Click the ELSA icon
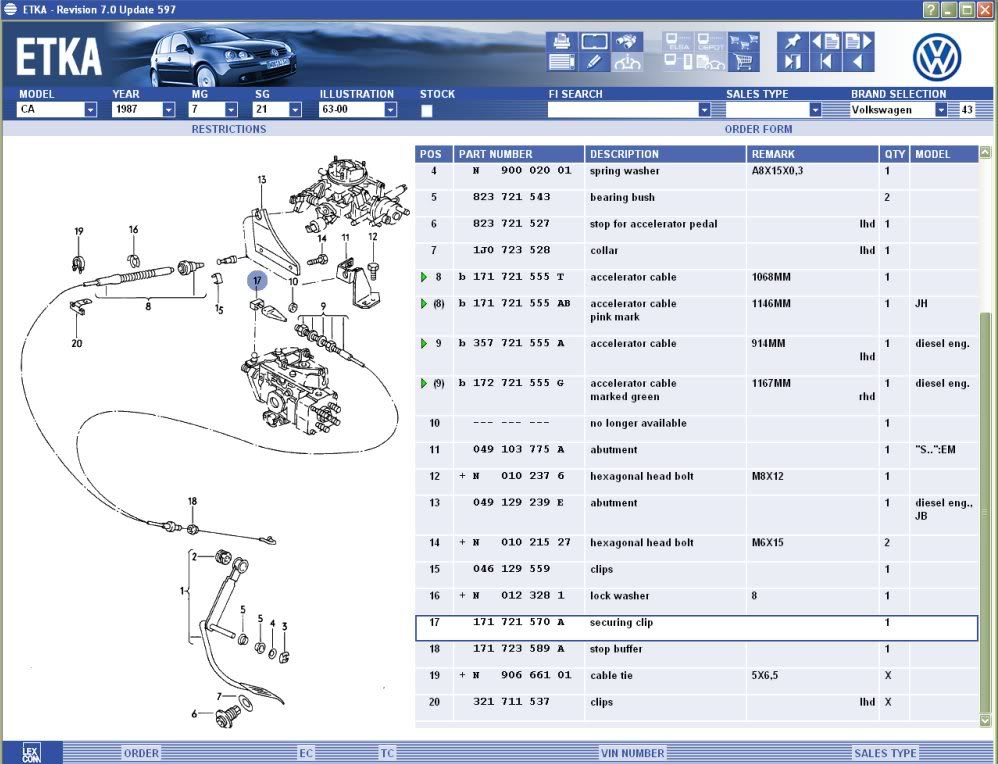 tap(678, 41)
